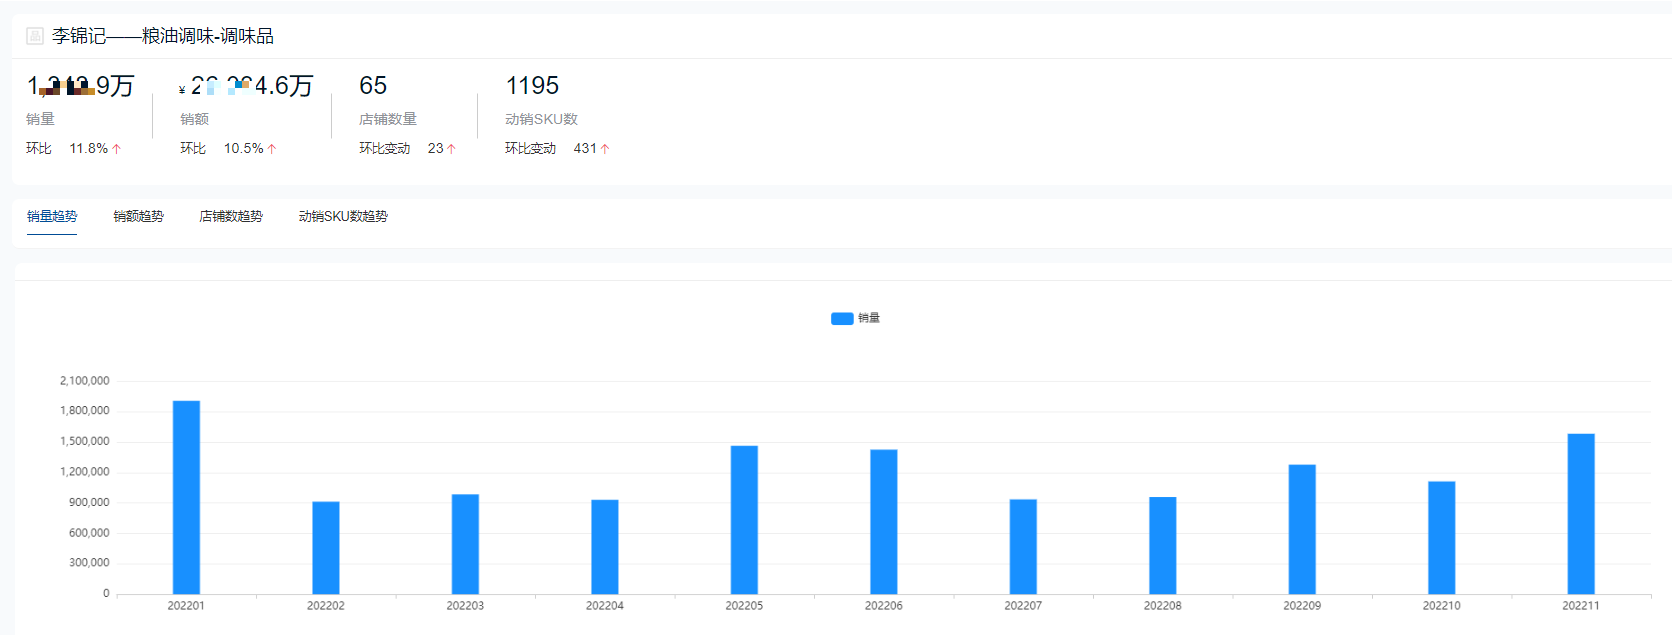Click the 202207 sales bar
1672x635 pixels.
pos(1023,547)
